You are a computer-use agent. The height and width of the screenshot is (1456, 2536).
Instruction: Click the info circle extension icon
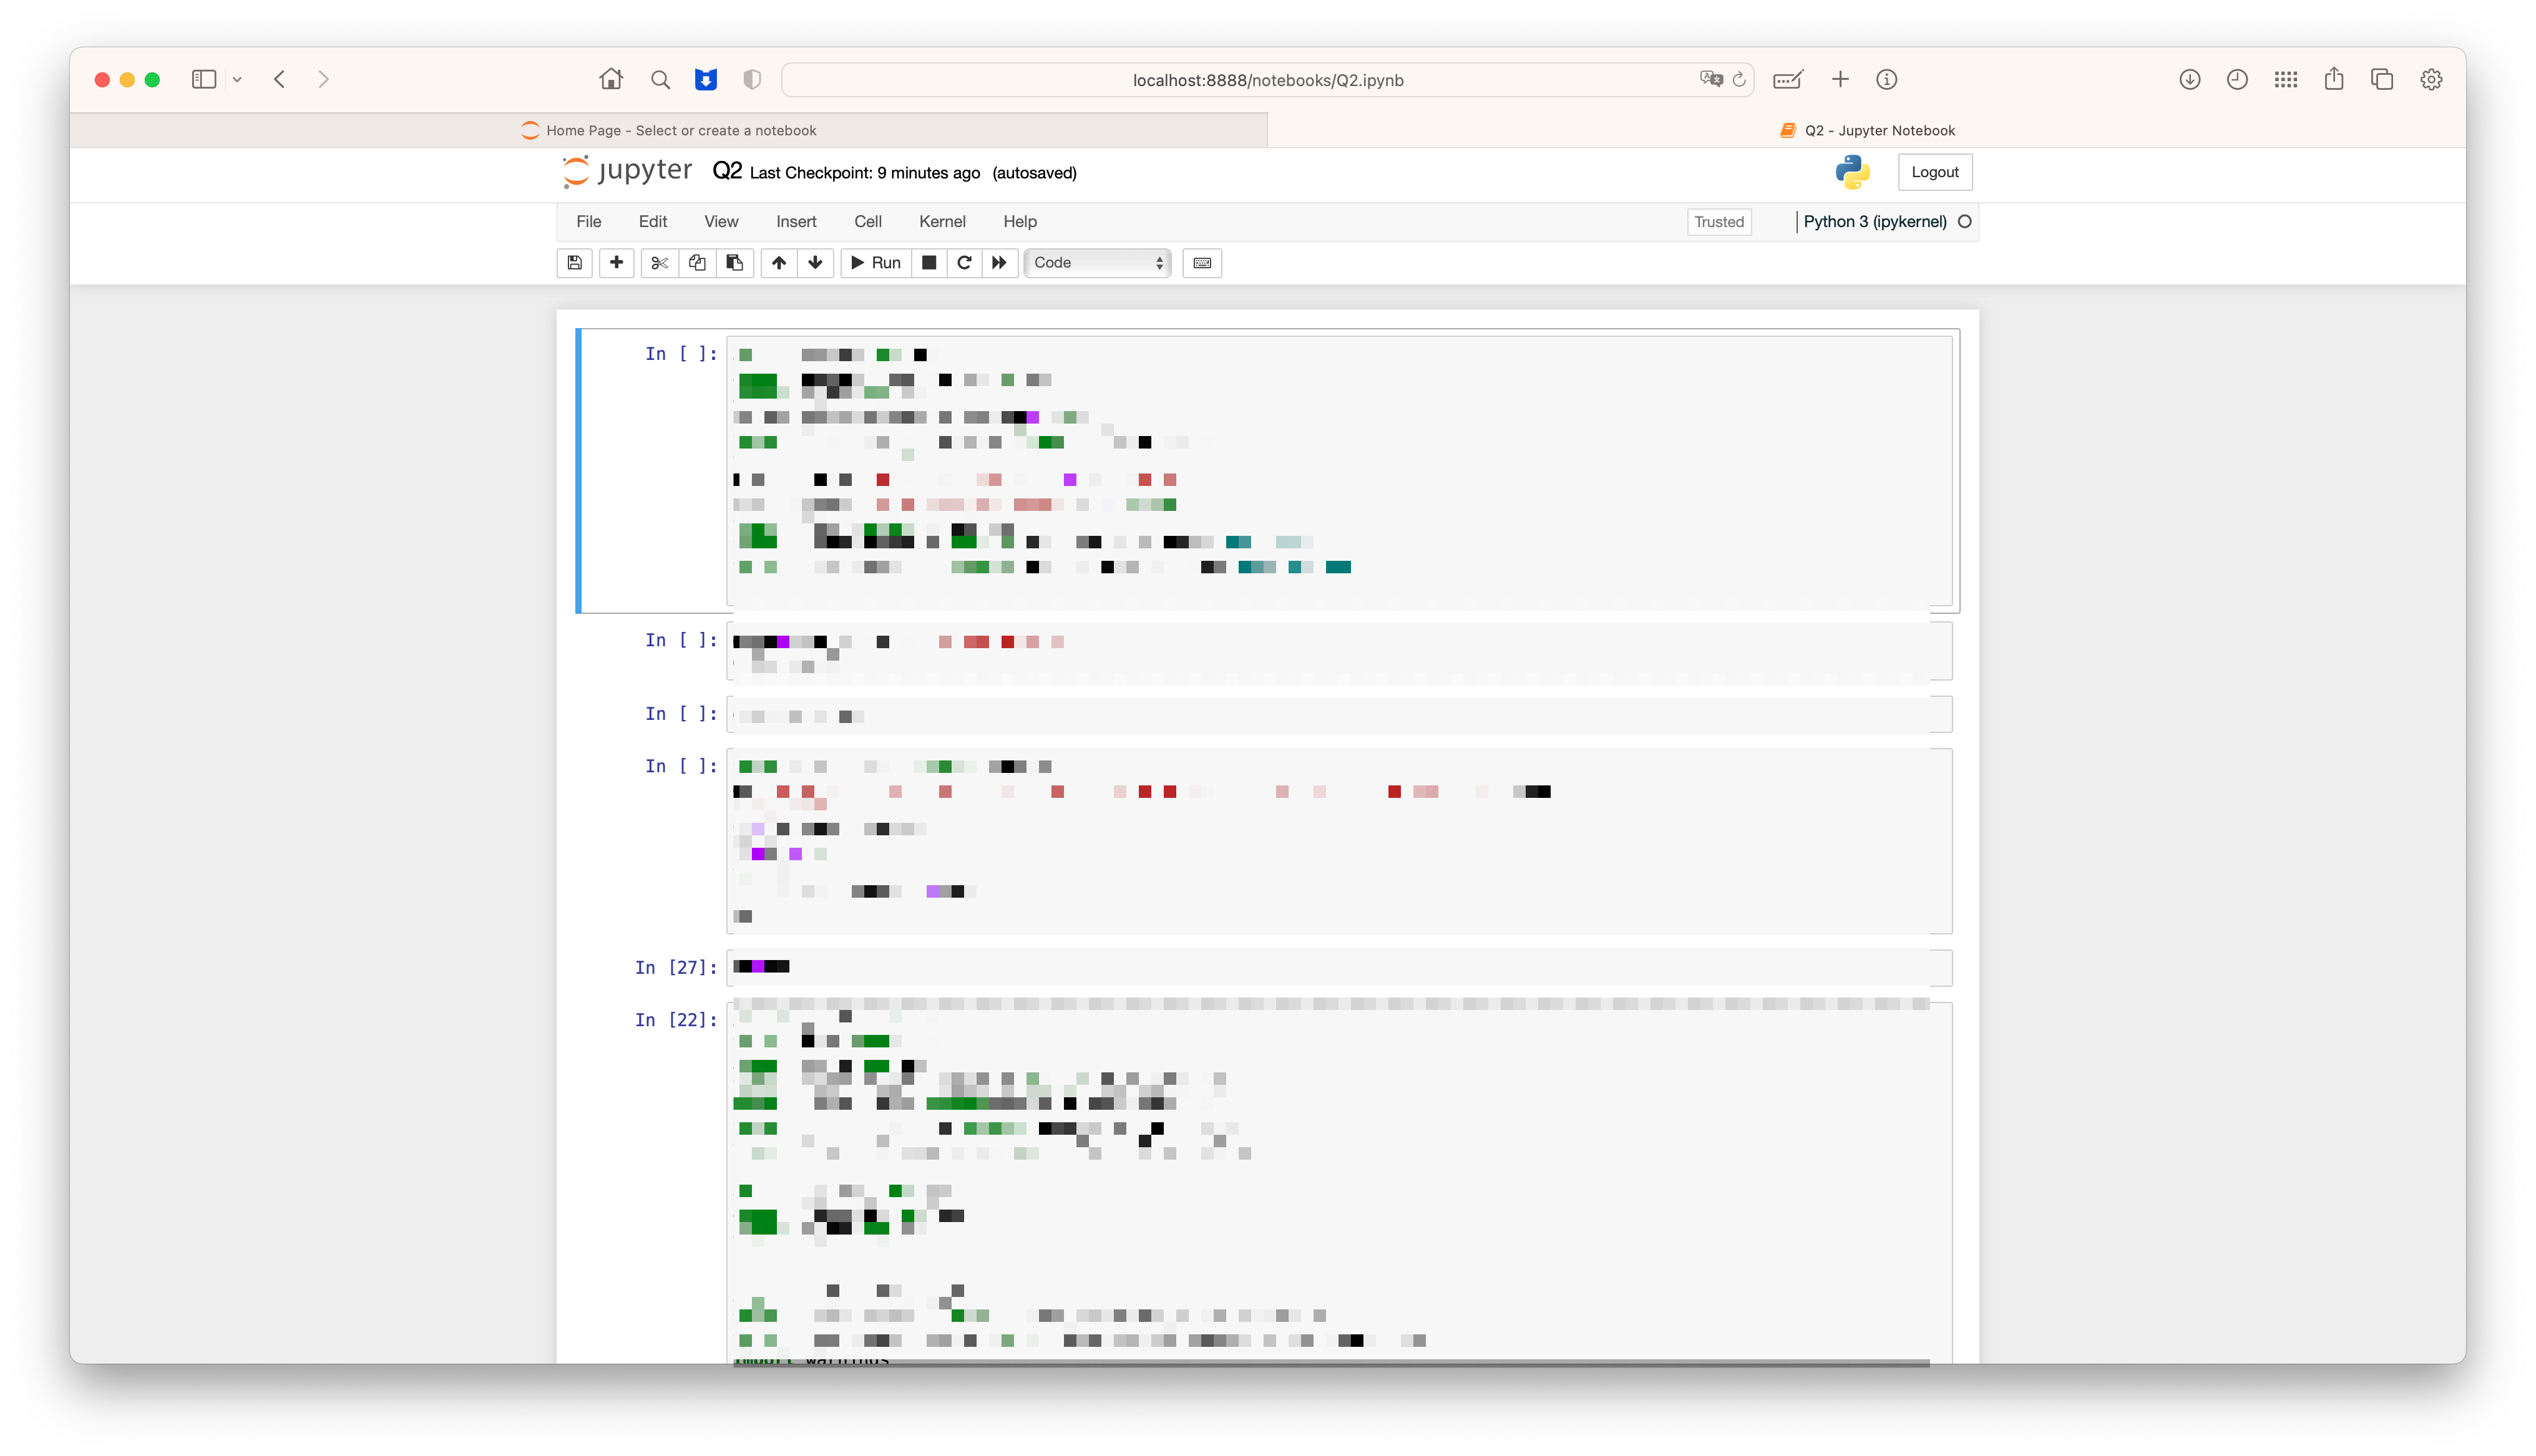click(x=1886, y=79)
